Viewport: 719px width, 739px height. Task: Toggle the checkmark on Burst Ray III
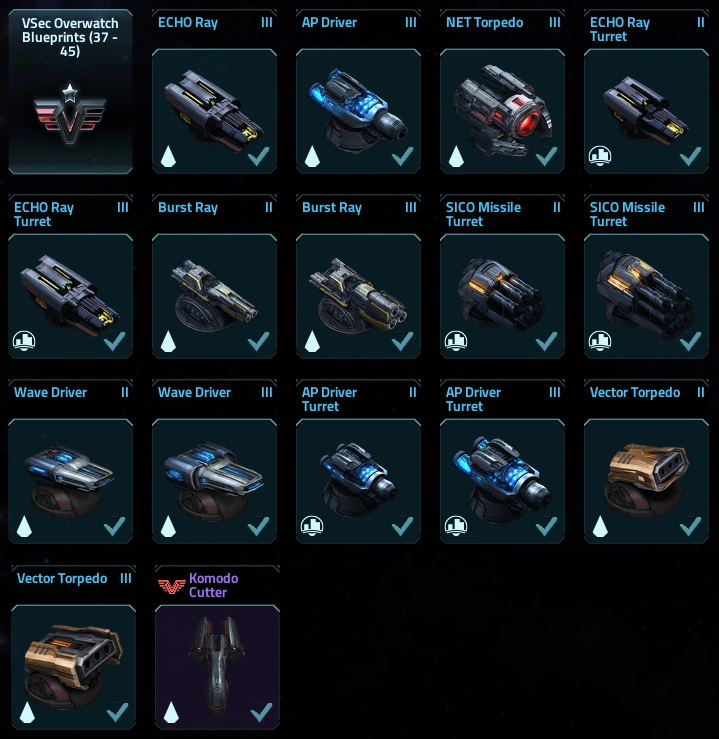(x=402, y=341)
